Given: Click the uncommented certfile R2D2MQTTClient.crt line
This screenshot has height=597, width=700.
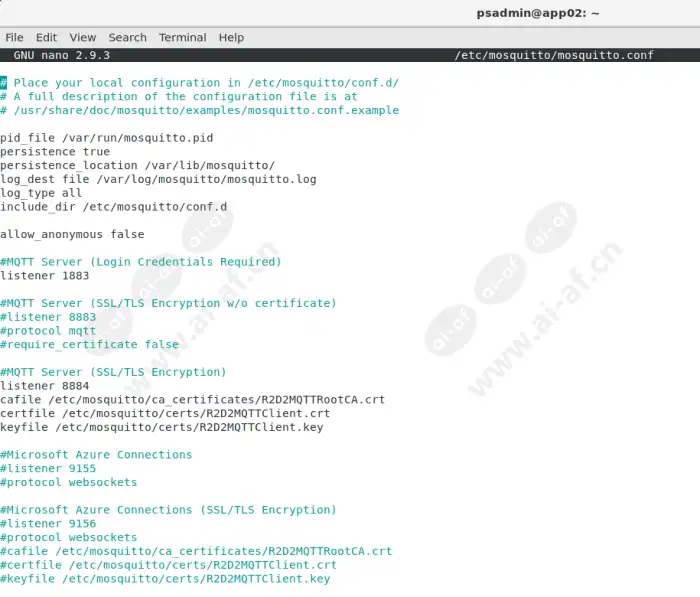Looking at the screenshot, I should tap(165, 413).
